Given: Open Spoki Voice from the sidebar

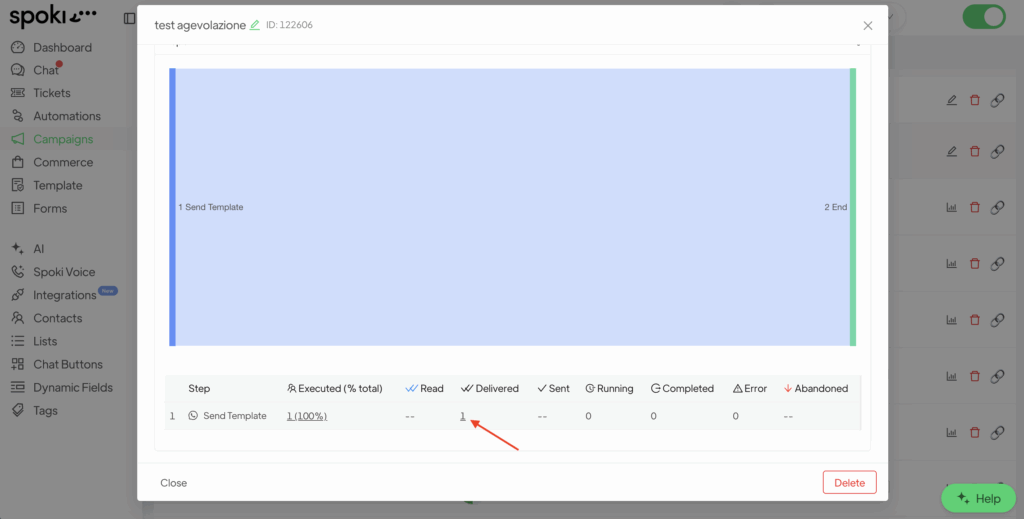Looking at the screenshot, I should (x=64, y=272).
